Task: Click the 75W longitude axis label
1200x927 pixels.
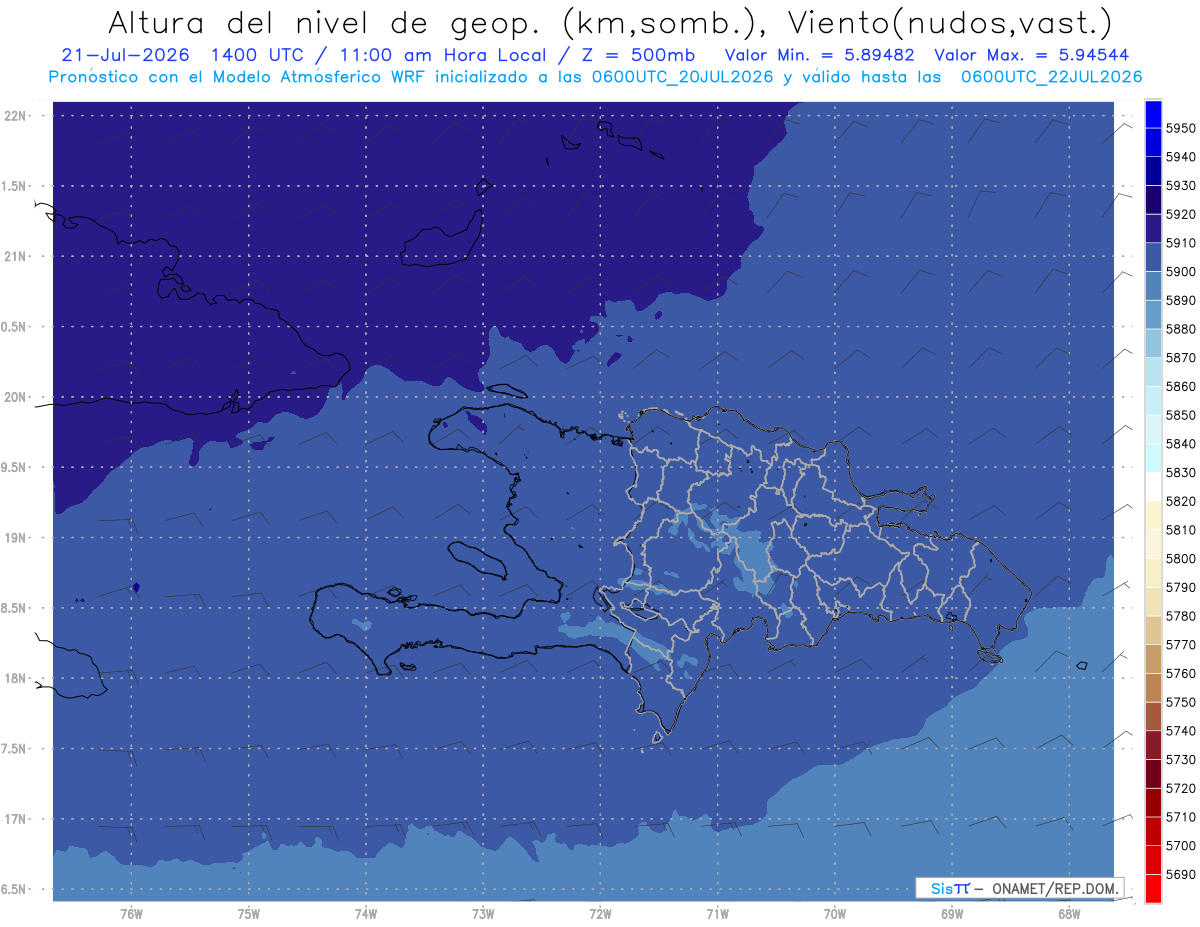Action: point(249,913)
